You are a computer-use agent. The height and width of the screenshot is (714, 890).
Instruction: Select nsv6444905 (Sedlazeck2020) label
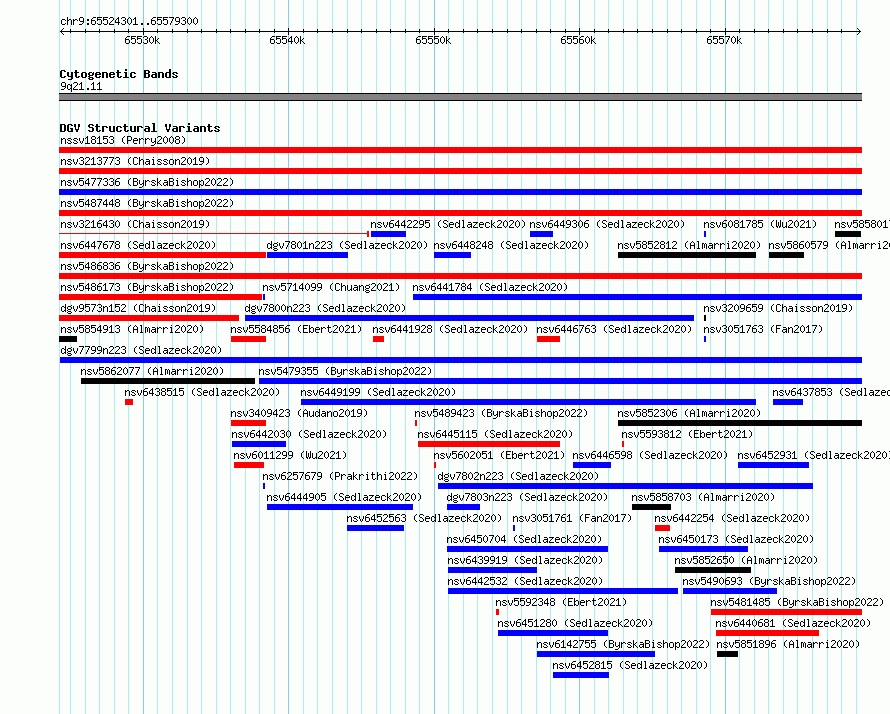(344, 497)
